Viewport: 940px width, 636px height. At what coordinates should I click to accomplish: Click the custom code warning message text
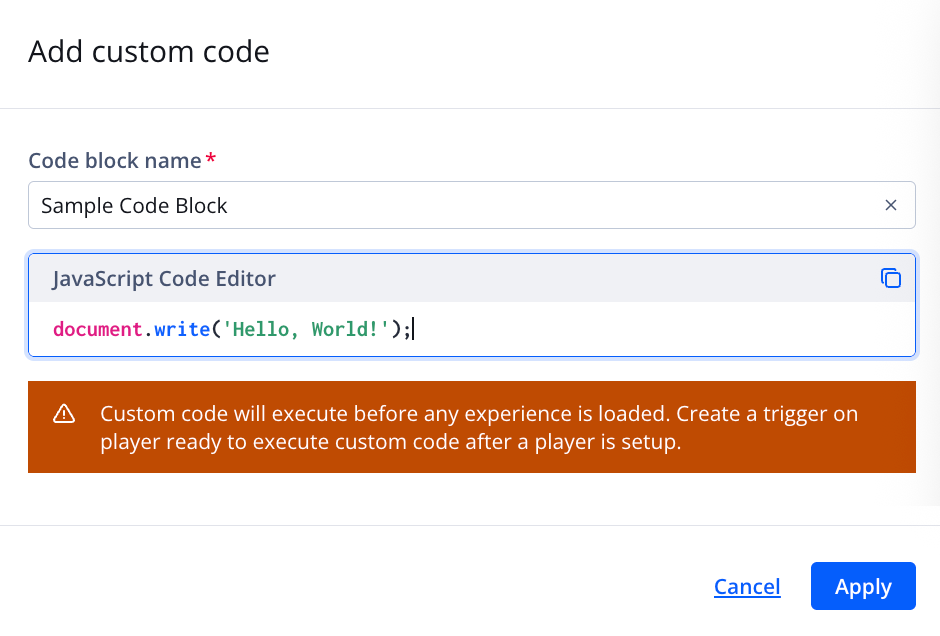coord(479,414)
